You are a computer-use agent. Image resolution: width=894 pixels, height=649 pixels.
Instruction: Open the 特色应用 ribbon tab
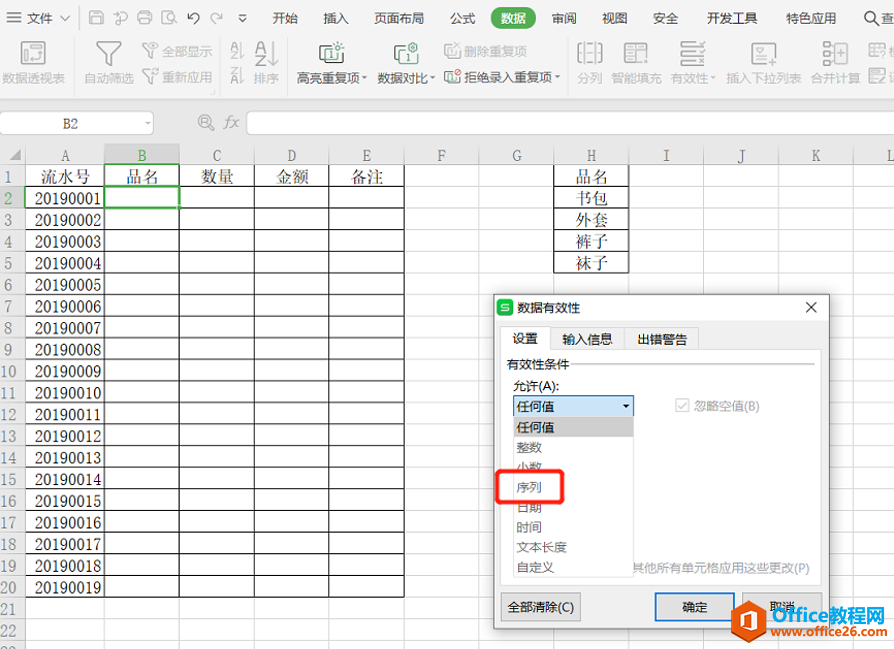[811, 18]
